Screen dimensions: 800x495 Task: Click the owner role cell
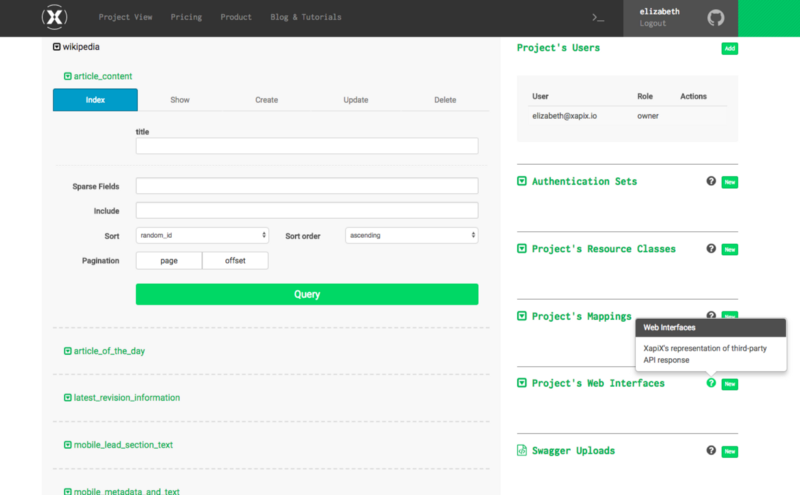pos(647,116)
